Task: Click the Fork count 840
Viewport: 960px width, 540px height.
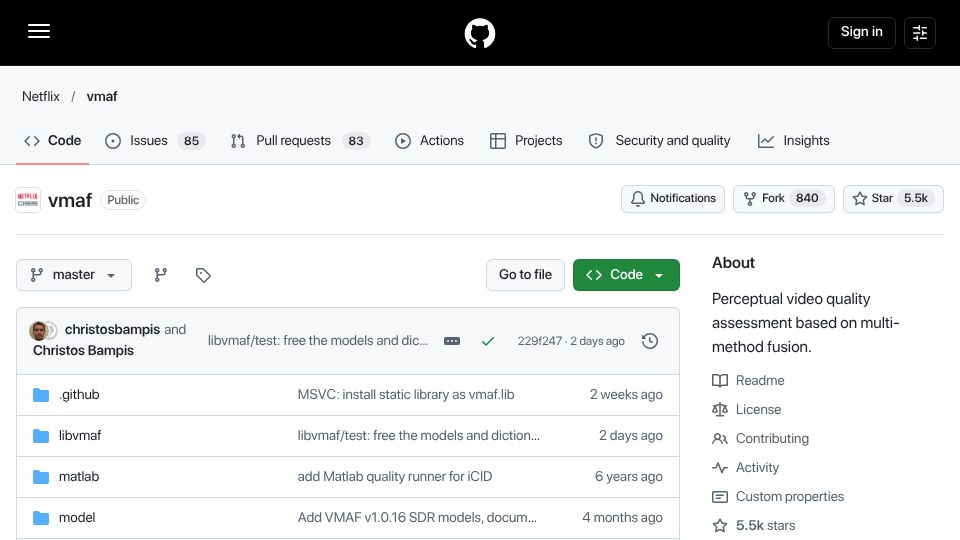Action: tap(807, 198)
